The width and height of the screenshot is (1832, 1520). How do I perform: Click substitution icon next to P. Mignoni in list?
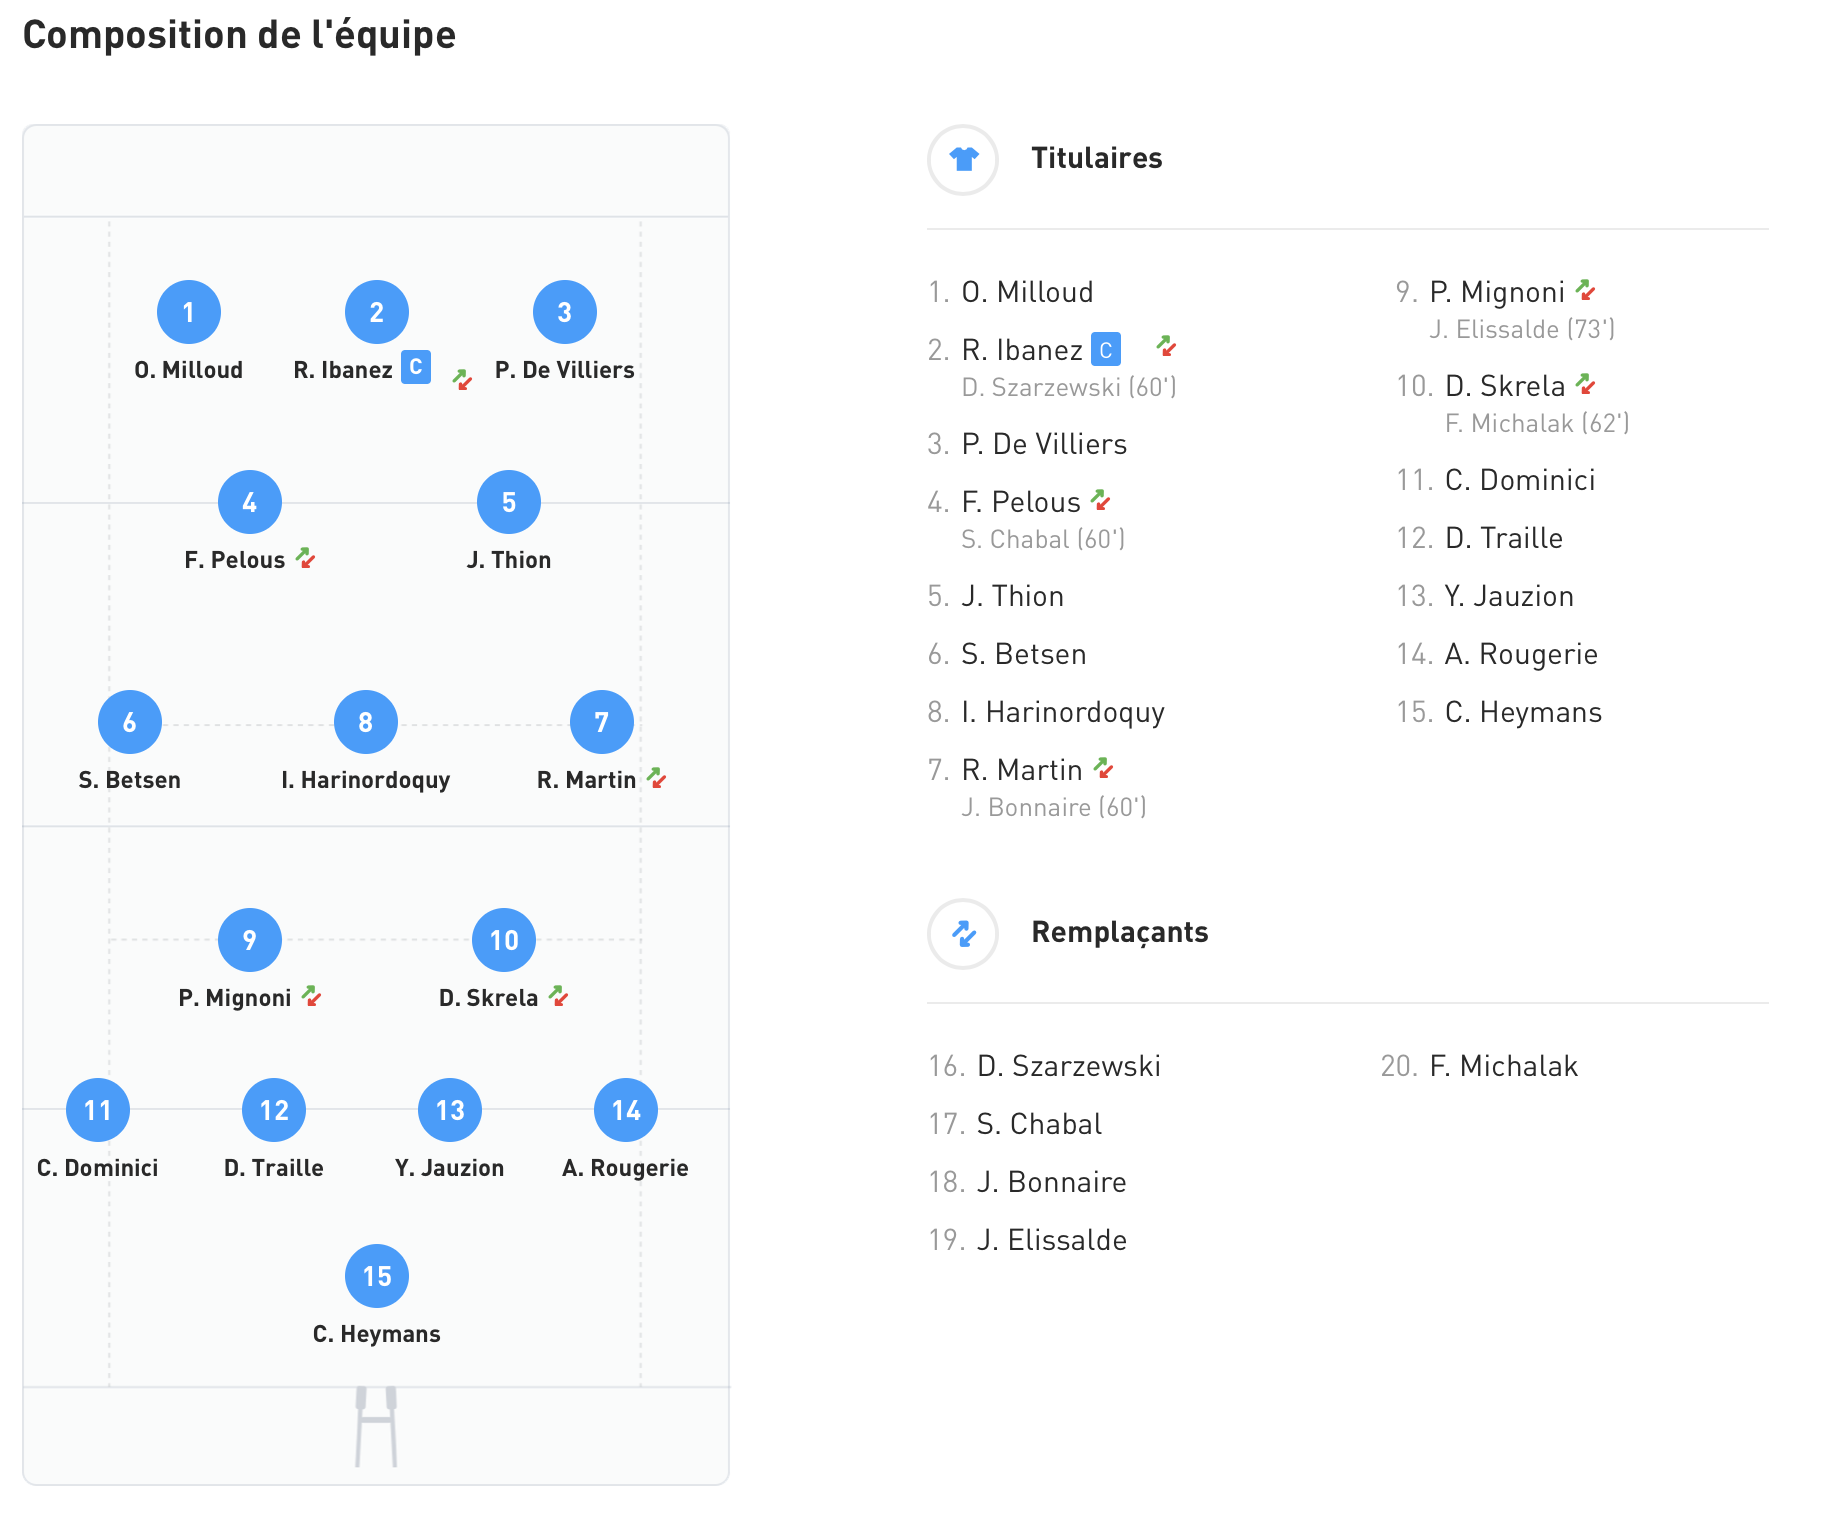click(1585, 290)
